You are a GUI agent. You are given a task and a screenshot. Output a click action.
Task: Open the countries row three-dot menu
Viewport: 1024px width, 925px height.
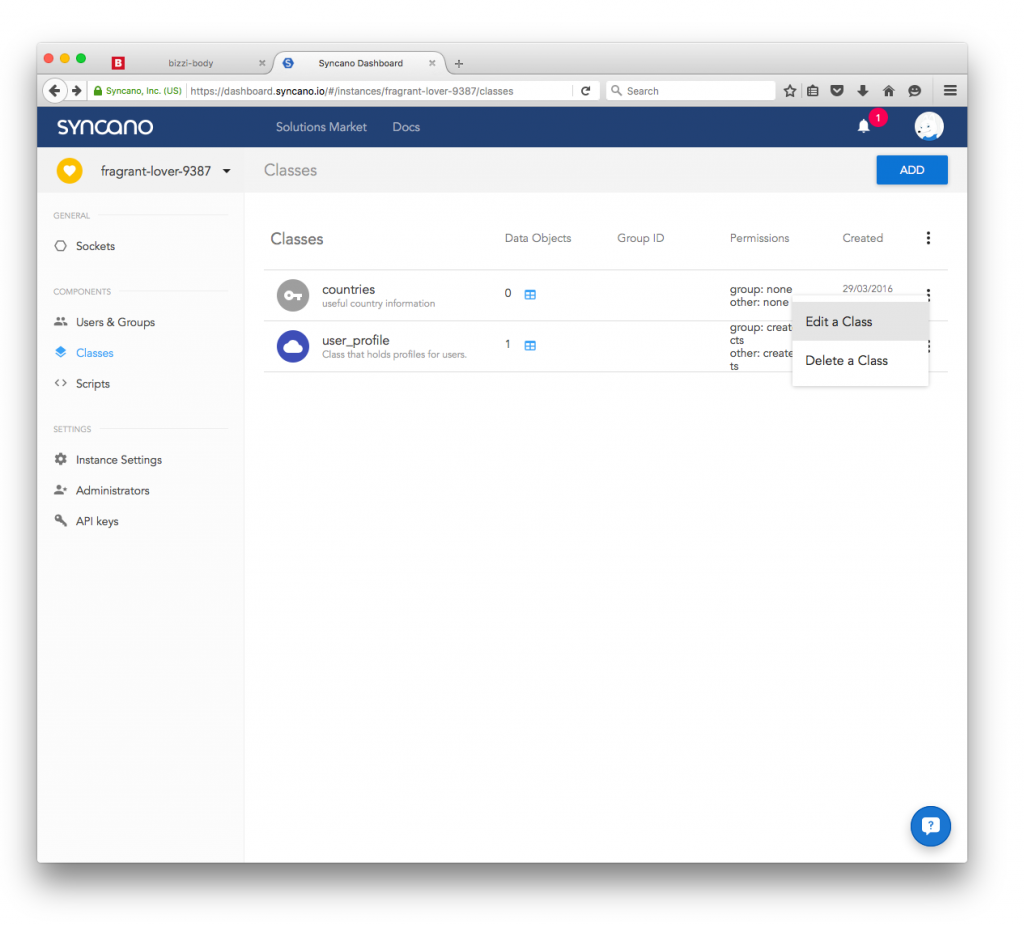tap(928, 294)
